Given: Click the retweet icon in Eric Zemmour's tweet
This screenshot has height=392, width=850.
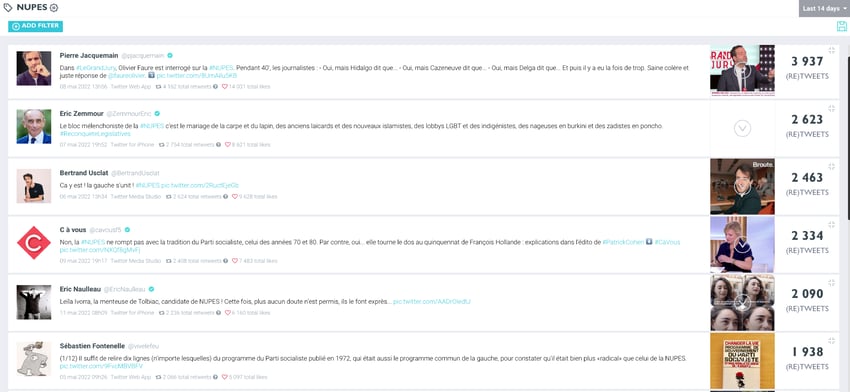Looking at the screenshot, I should 162,145.
